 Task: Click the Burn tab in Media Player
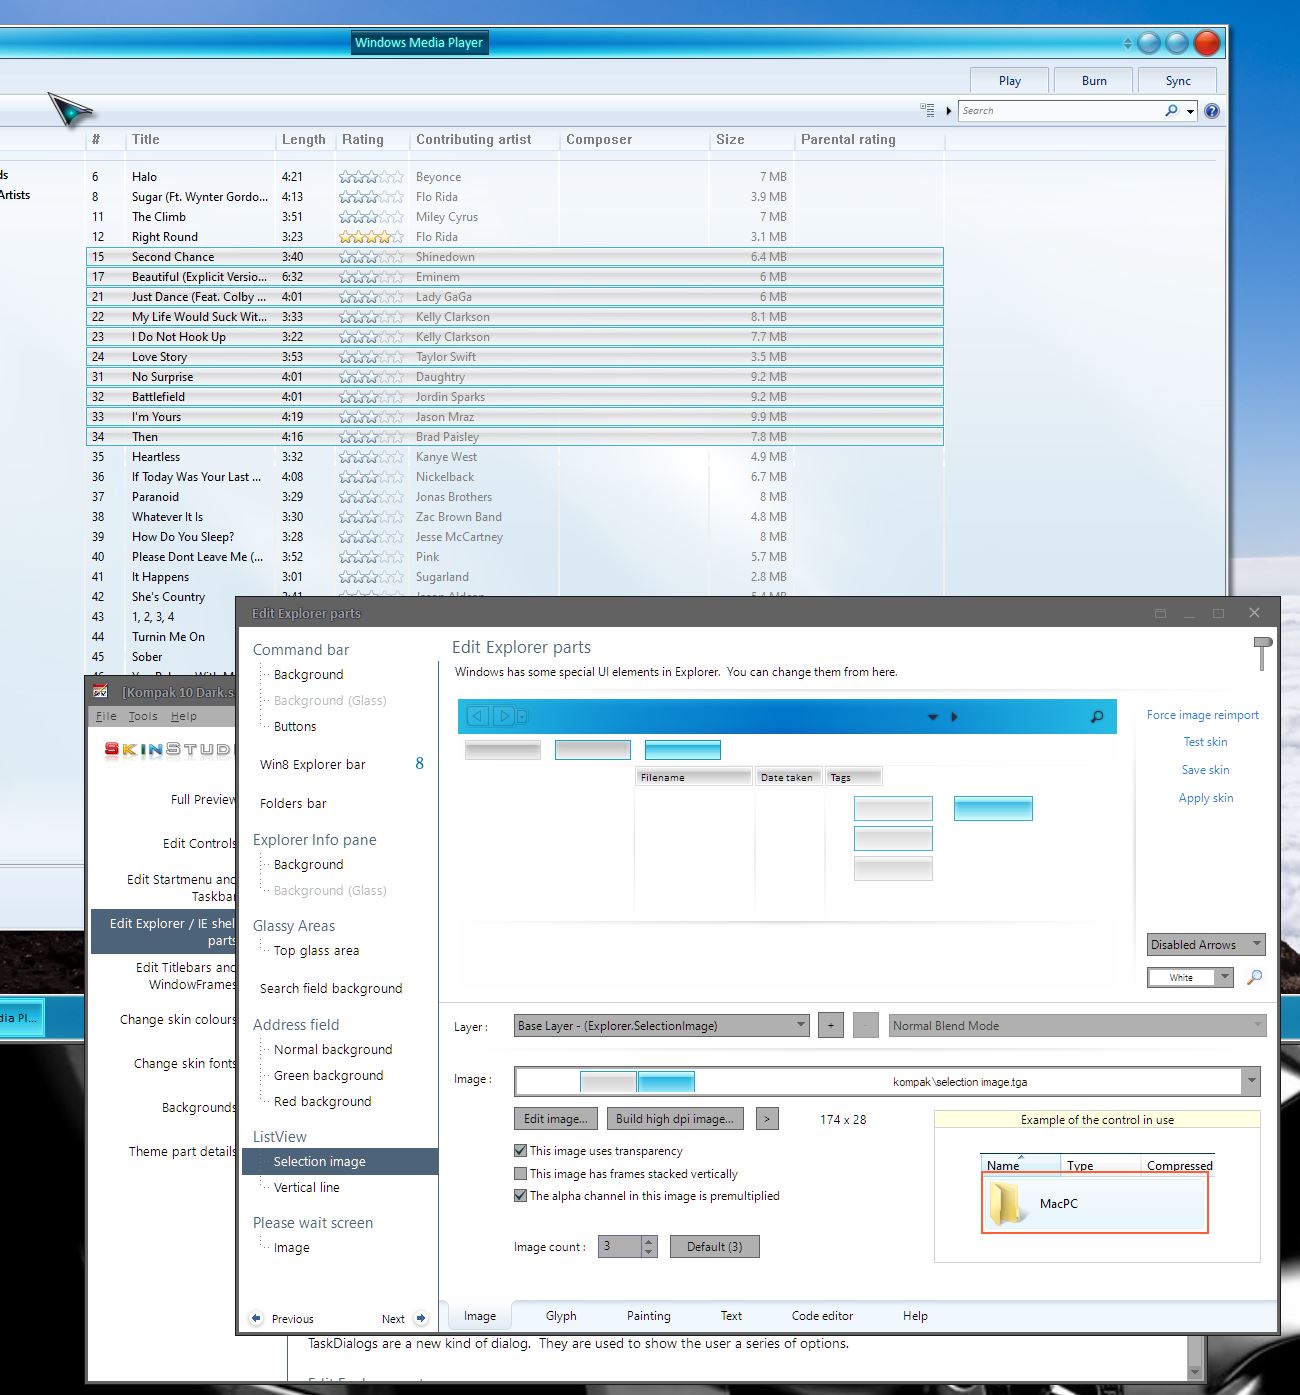(x=1094, y=81)
